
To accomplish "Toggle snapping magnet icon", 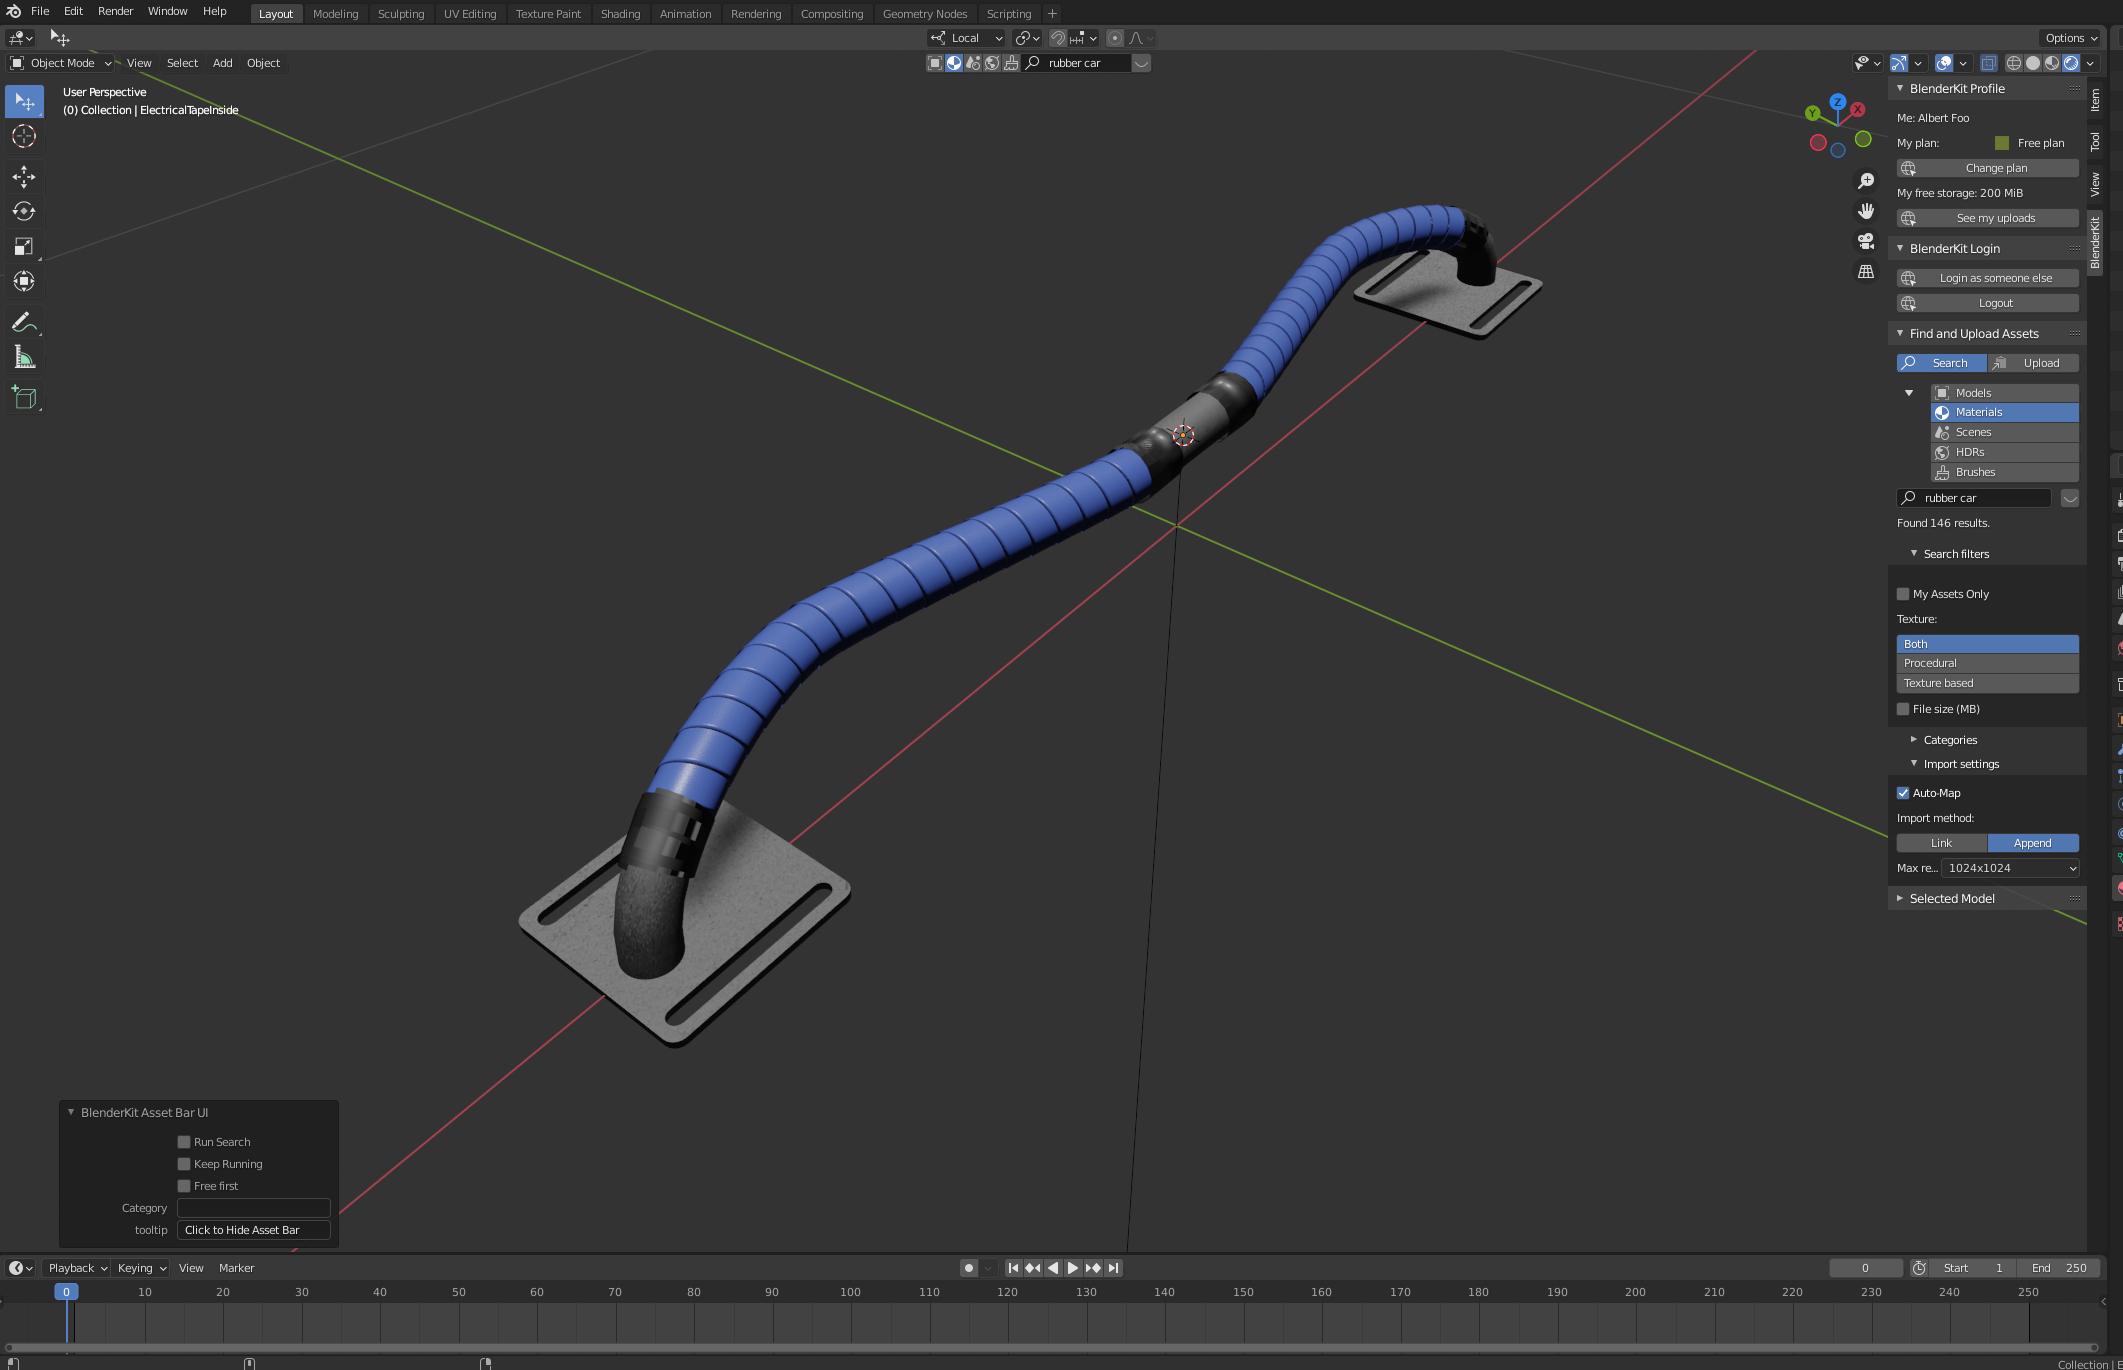I will 1057,38.
